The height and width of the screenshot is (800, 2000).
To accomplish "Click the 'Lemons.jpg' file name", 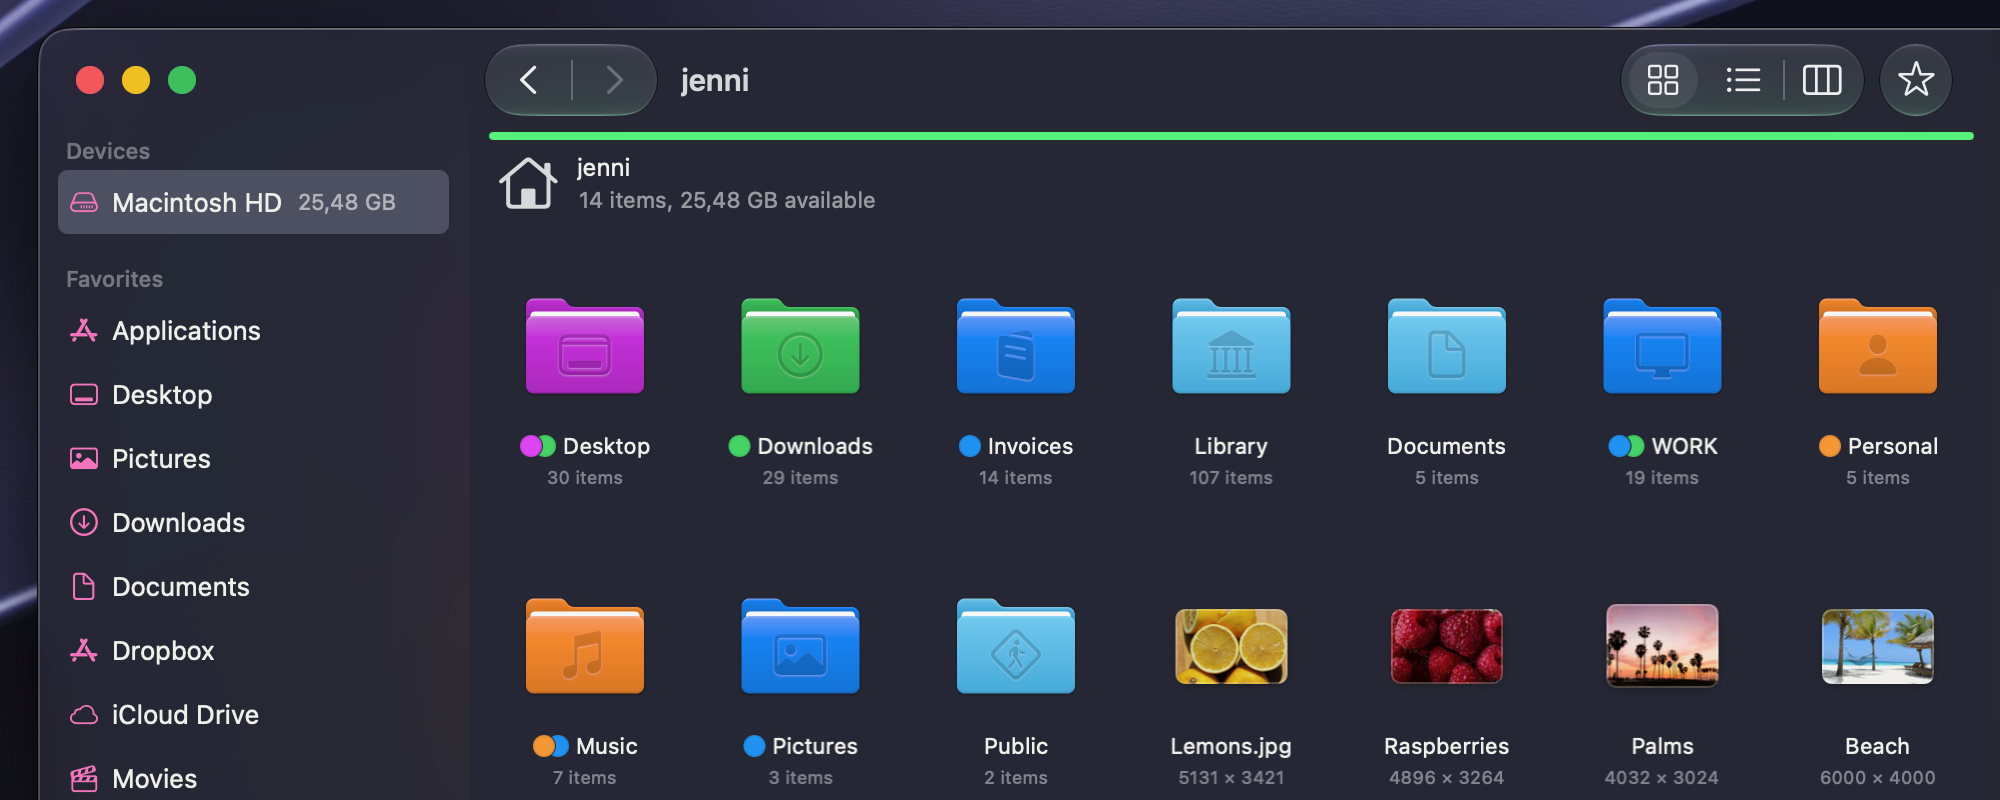I will click(x=1231, y=746).
